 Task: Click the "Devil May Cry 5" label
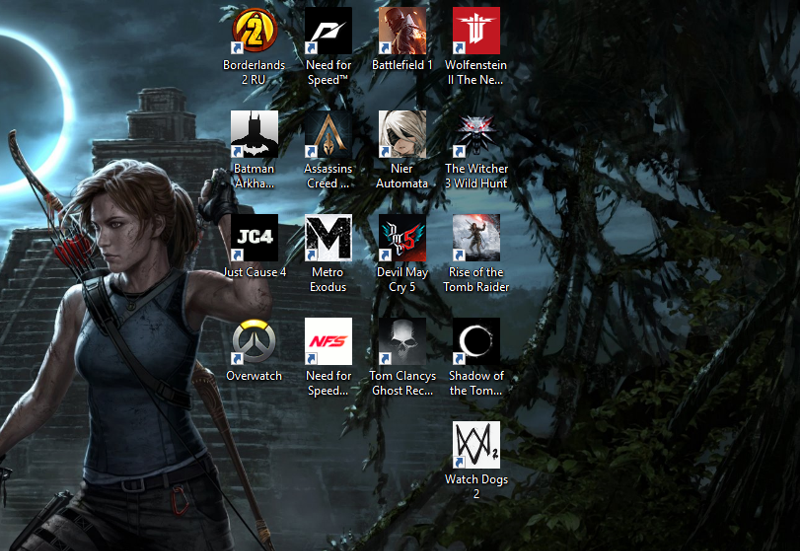[402, 280]
